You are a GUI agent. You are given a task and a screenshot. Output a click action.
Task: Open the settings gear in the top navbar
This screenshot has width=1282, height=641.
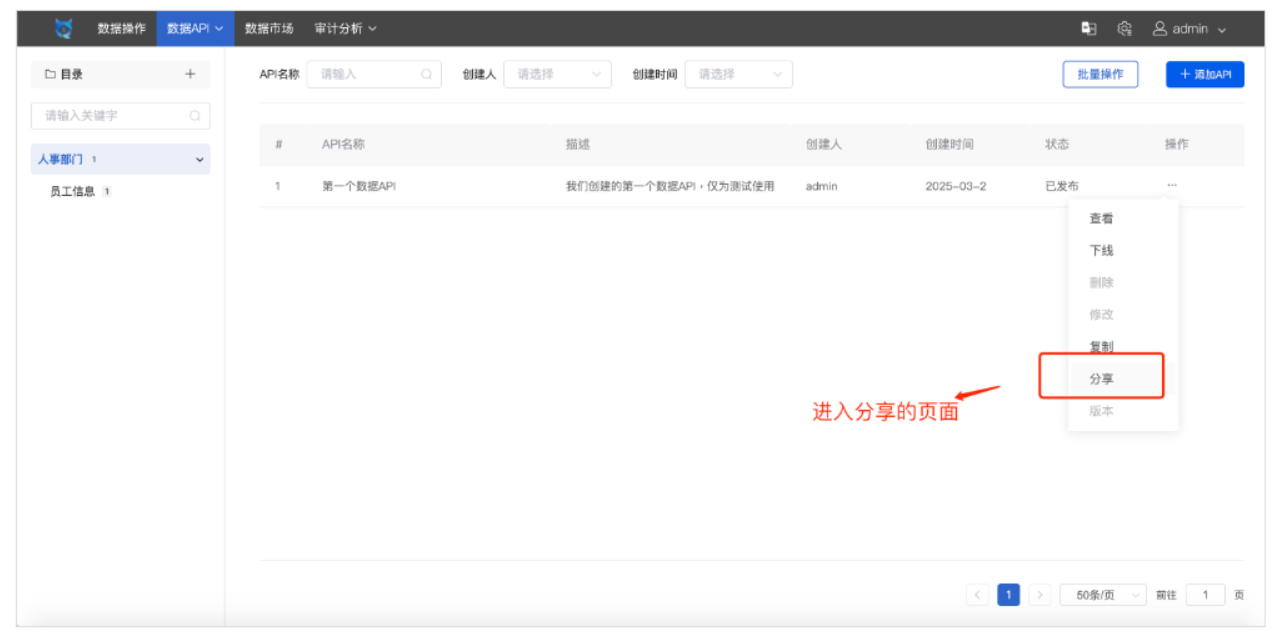click(x=1124, y=28)
